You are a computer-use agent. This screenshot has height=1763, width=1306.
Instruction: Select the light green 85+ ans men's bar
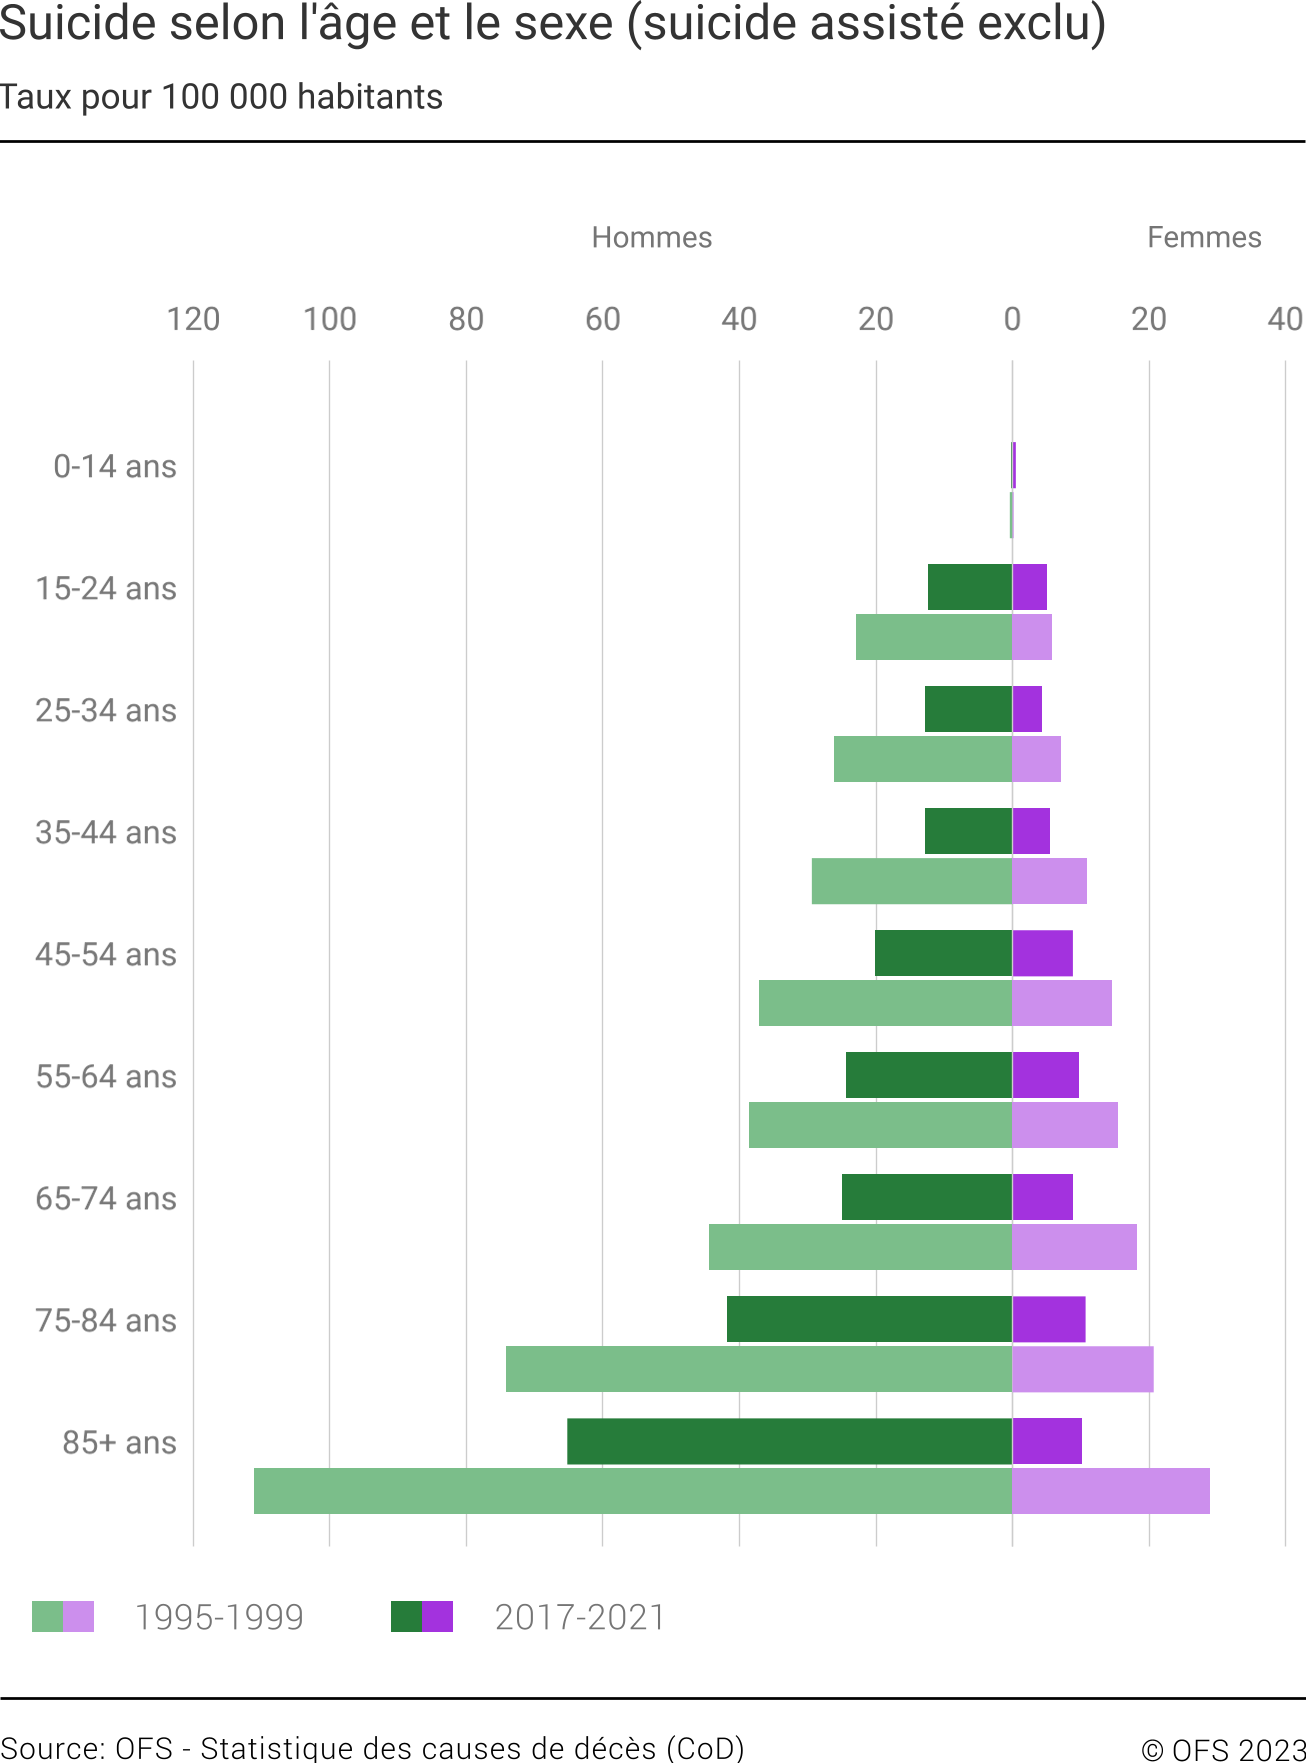pos(632,1491)
